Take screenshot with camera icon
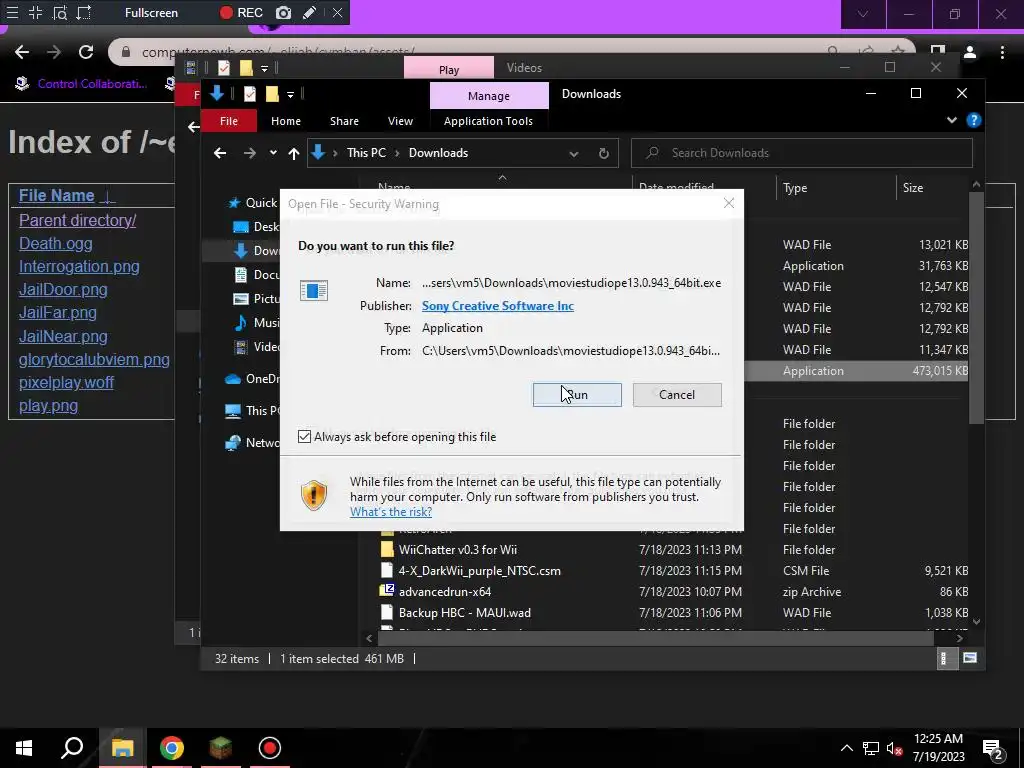 click(283, 12)
